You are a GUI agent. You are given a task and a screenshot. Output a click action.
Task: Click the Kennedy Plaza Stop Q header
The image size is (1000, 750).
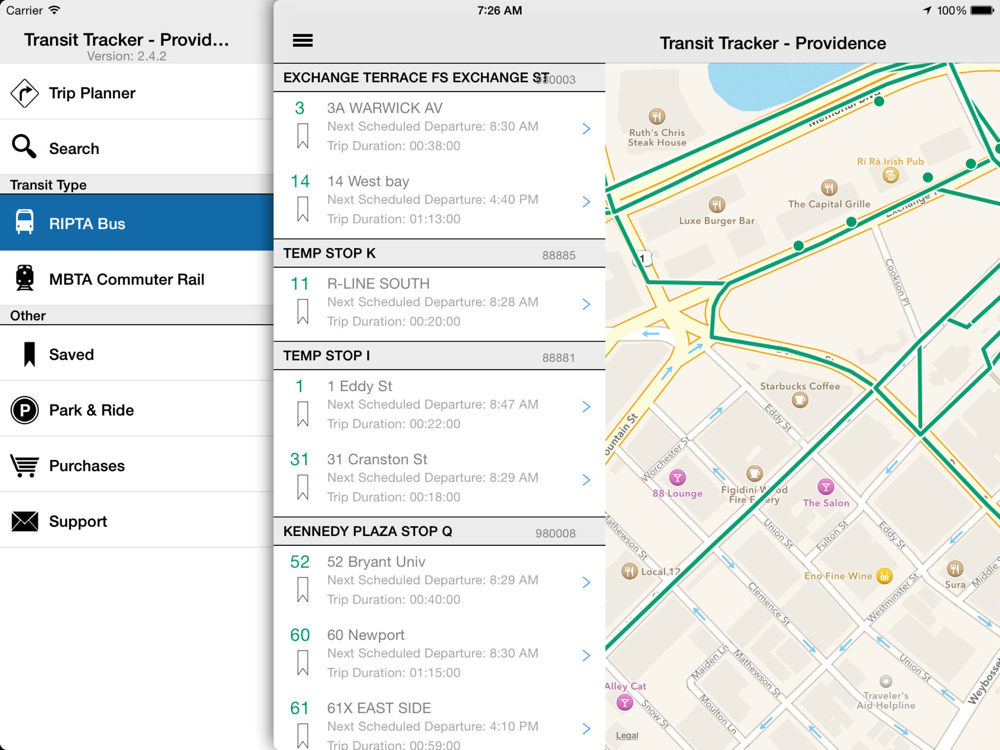439,532
